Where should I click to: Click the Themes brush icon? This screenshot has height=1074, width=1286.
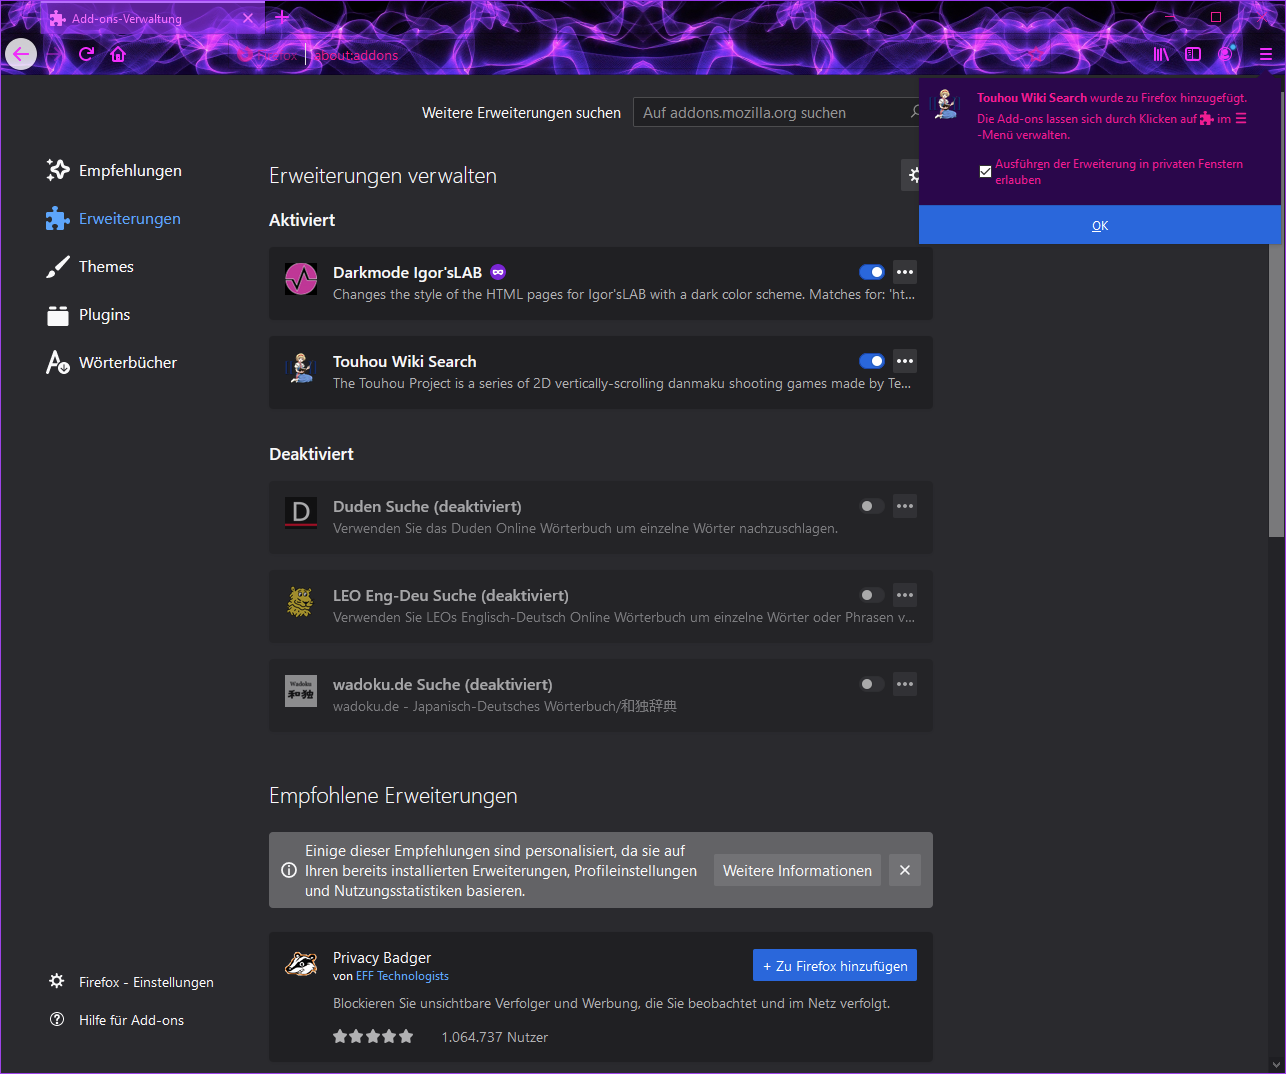[58, 266]
